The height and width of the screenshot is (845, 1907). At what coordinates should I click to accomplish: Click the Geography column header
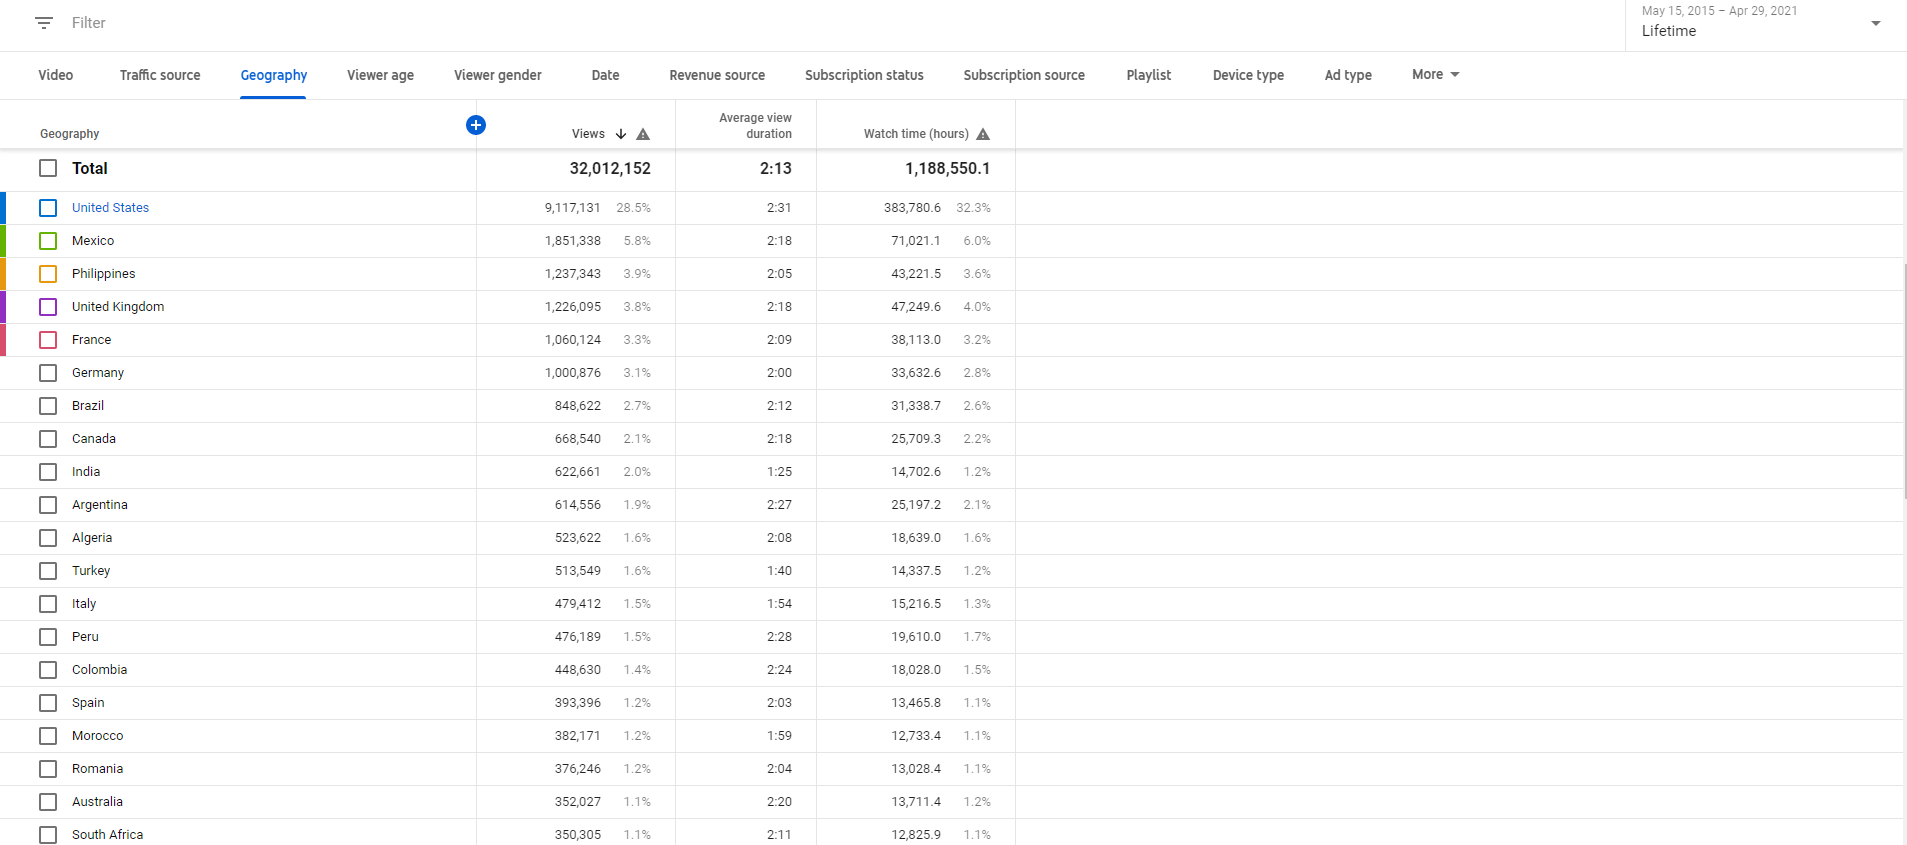[70, 134]
